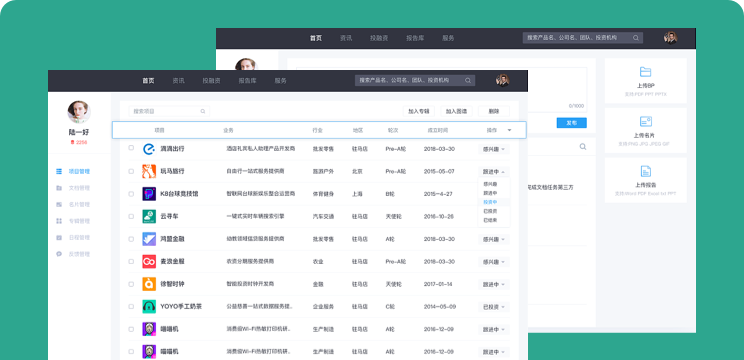Click the 日程管理 calendar icon in sidebar

point(59,238)
